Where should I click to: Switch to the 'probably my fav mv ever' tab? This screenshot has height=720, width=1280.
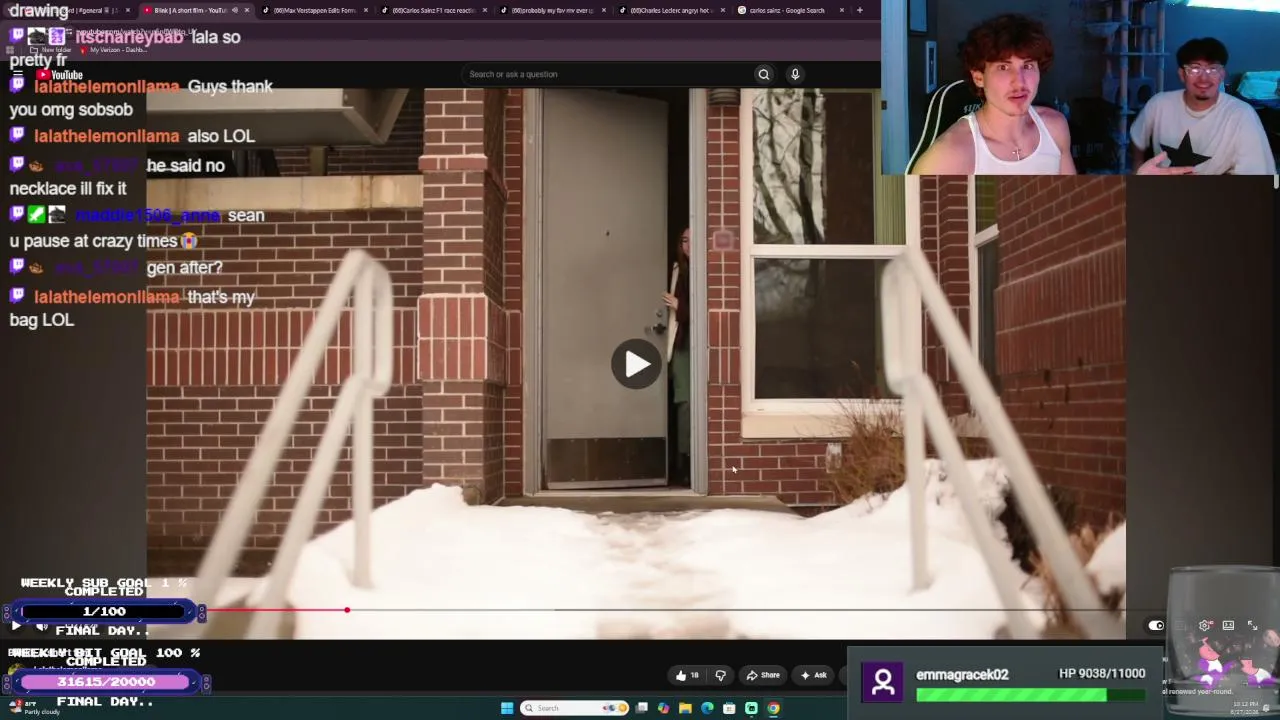(x=553, y=10)
